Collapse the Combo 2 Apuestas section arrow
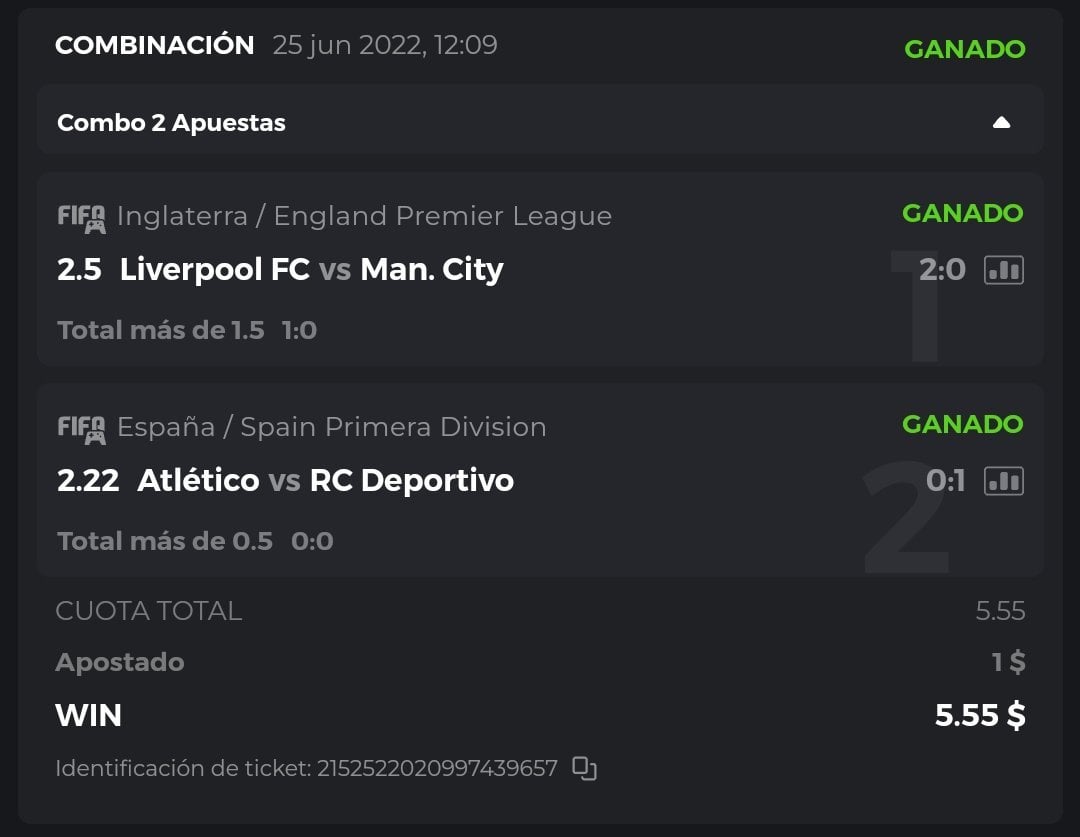1080x837 pixels. (x=1001, y=123)
